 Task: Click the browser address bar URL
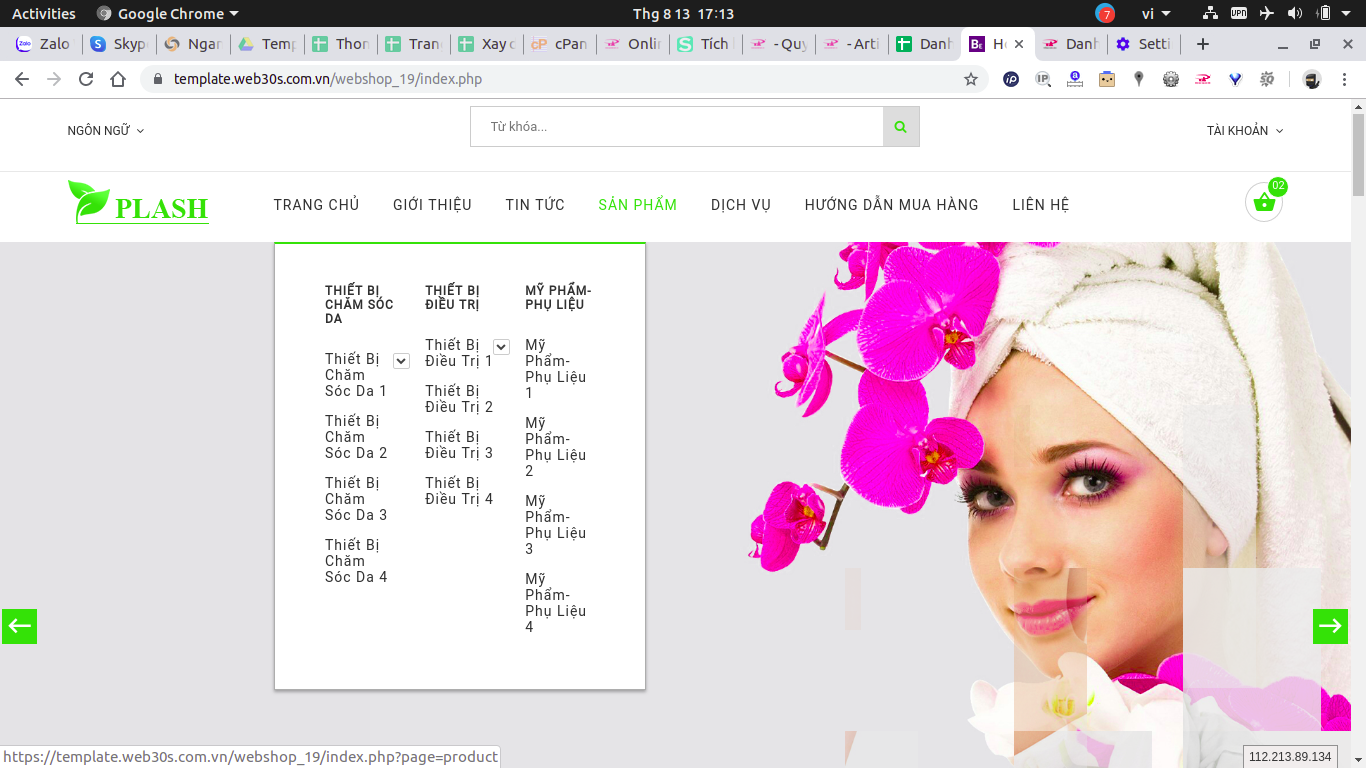click(328, 79)
